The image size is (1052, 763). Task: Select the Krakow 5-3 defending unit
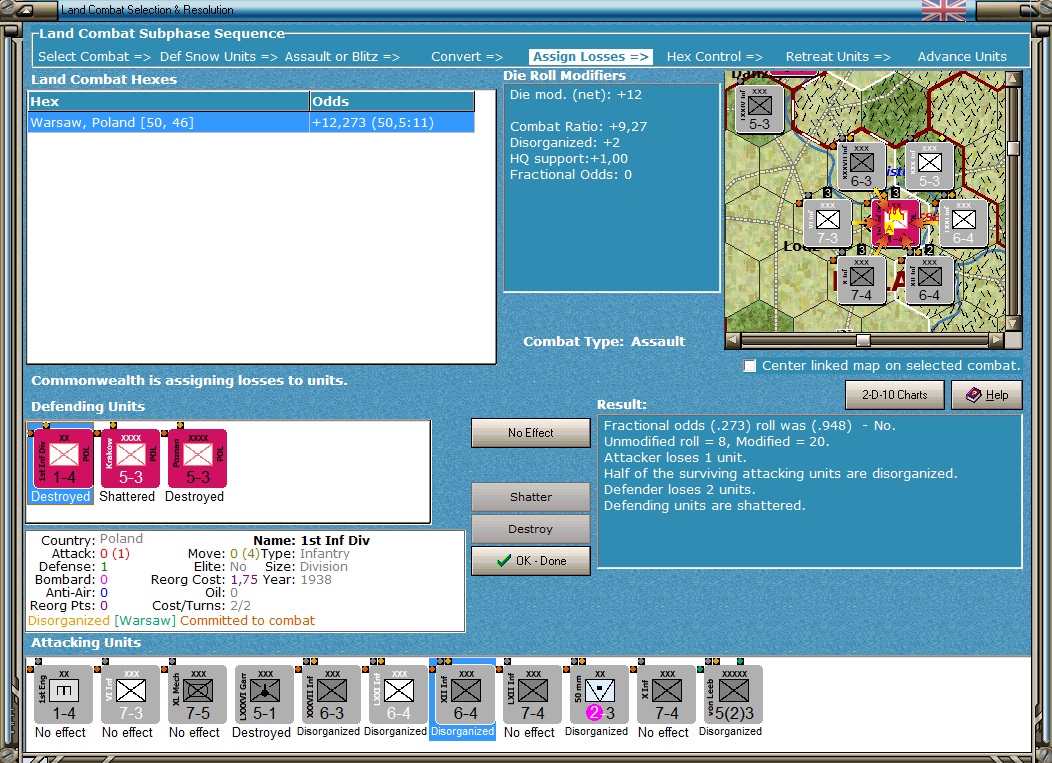tap(130, 458)
